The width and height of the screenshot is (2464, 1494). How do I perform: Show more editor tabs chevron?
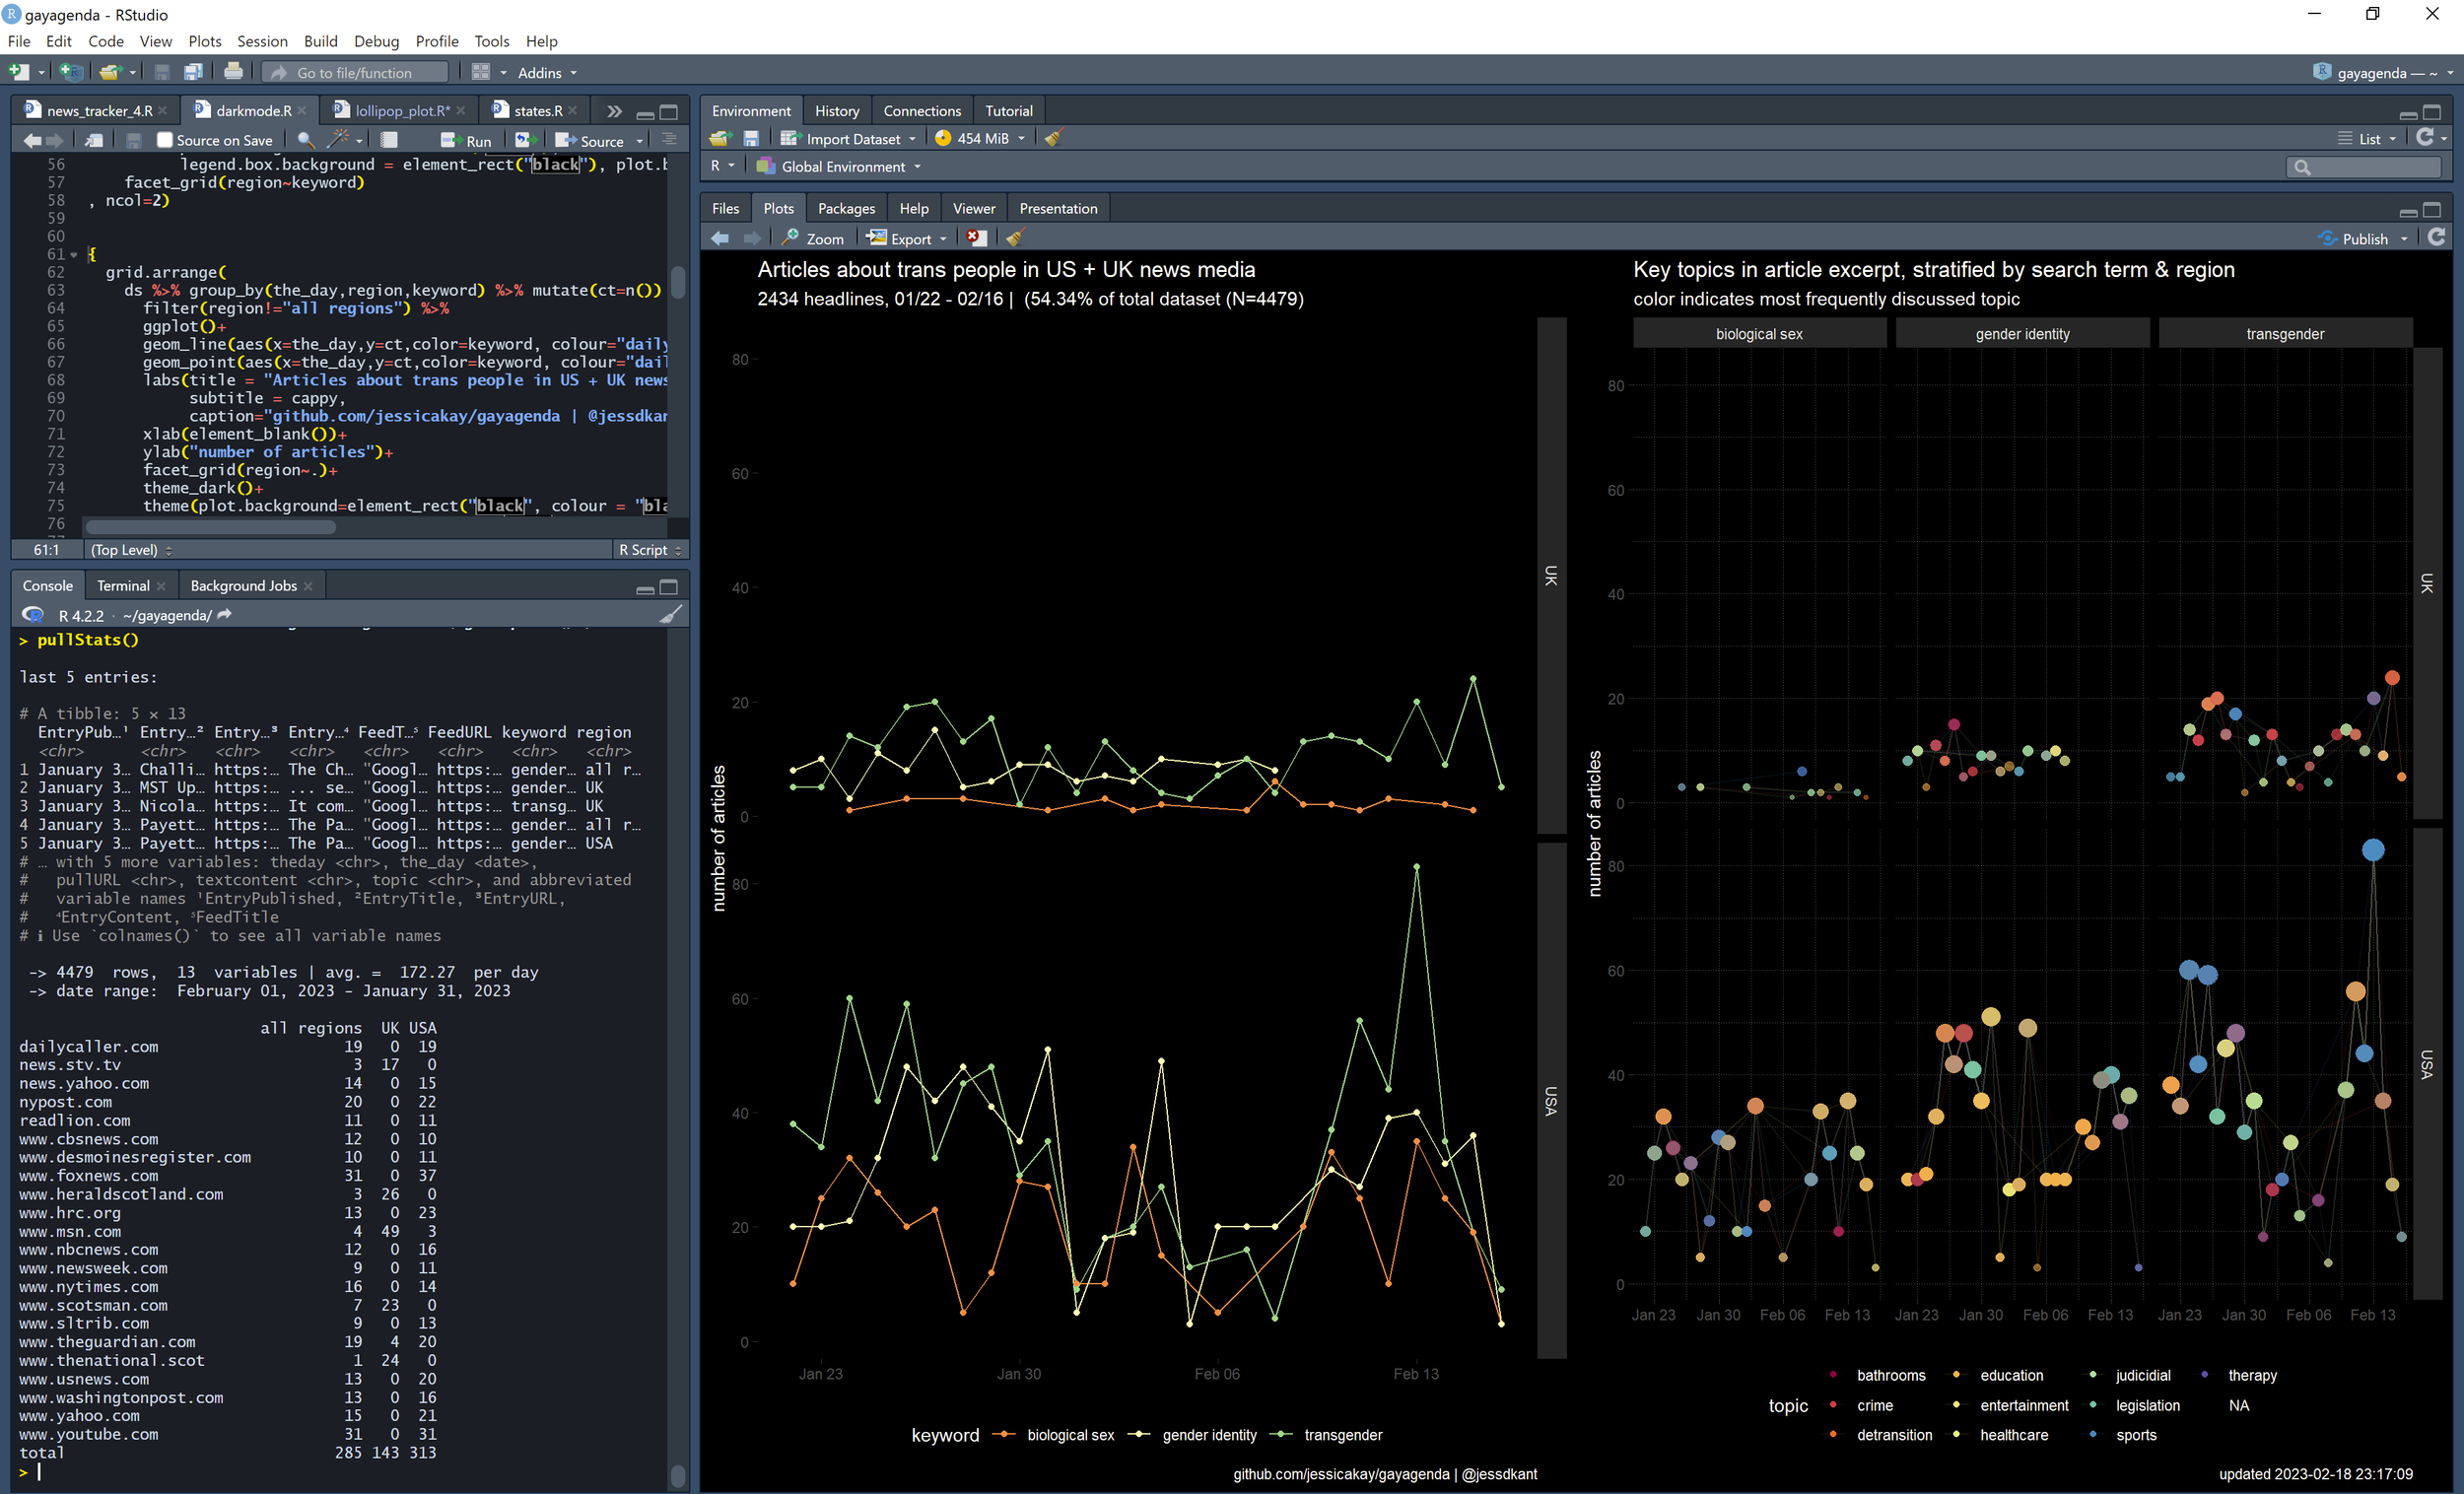[x=614, y=111]
